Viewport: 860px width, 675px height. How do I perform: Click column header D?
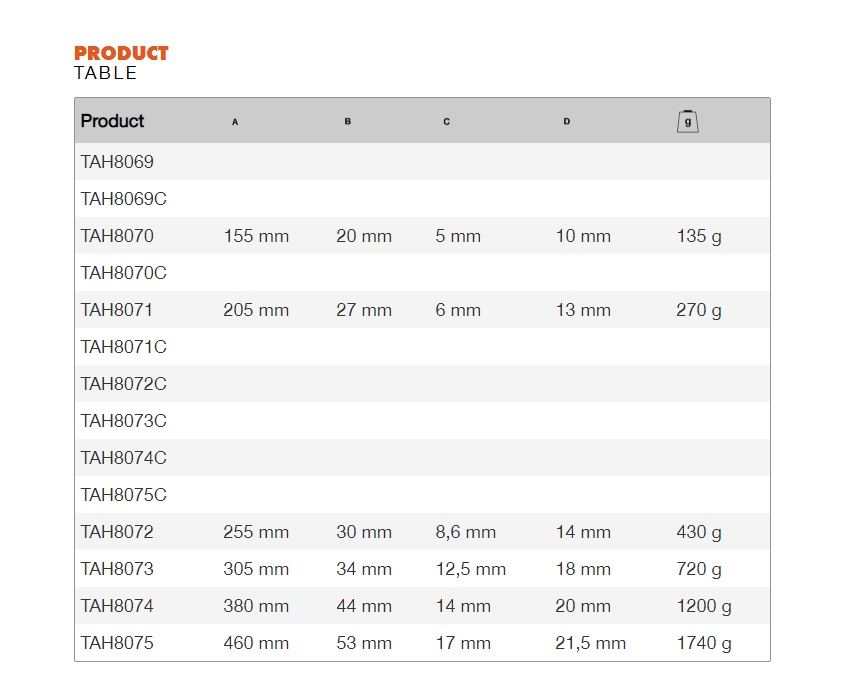pyautogui.click(x=567, y=121)
